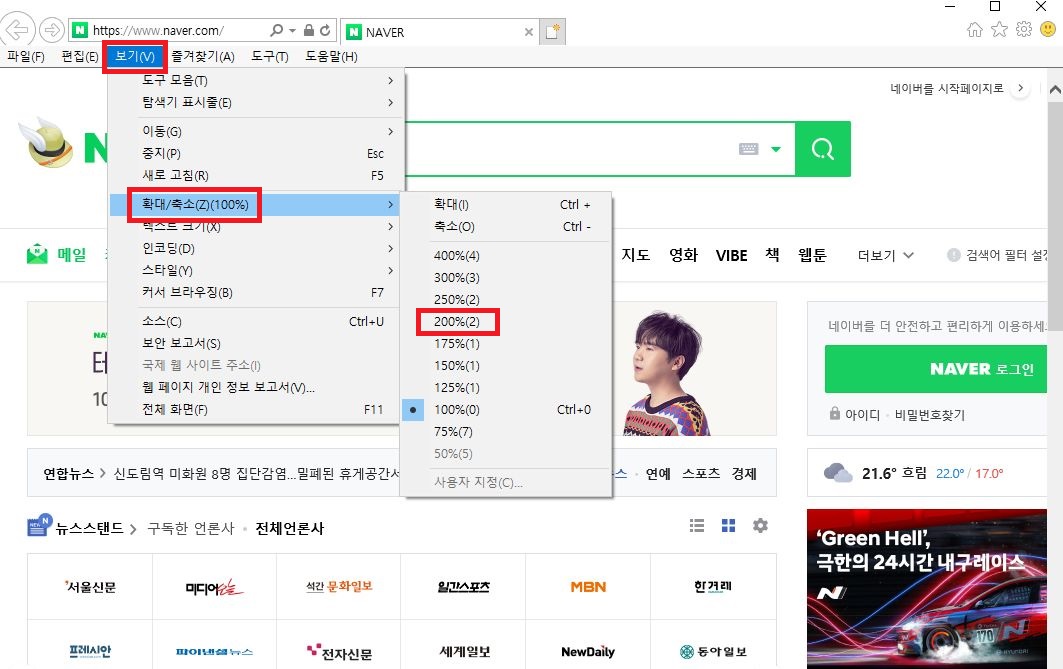
Task: Expand the 이동(G) submenu
Action: [257, 131]
